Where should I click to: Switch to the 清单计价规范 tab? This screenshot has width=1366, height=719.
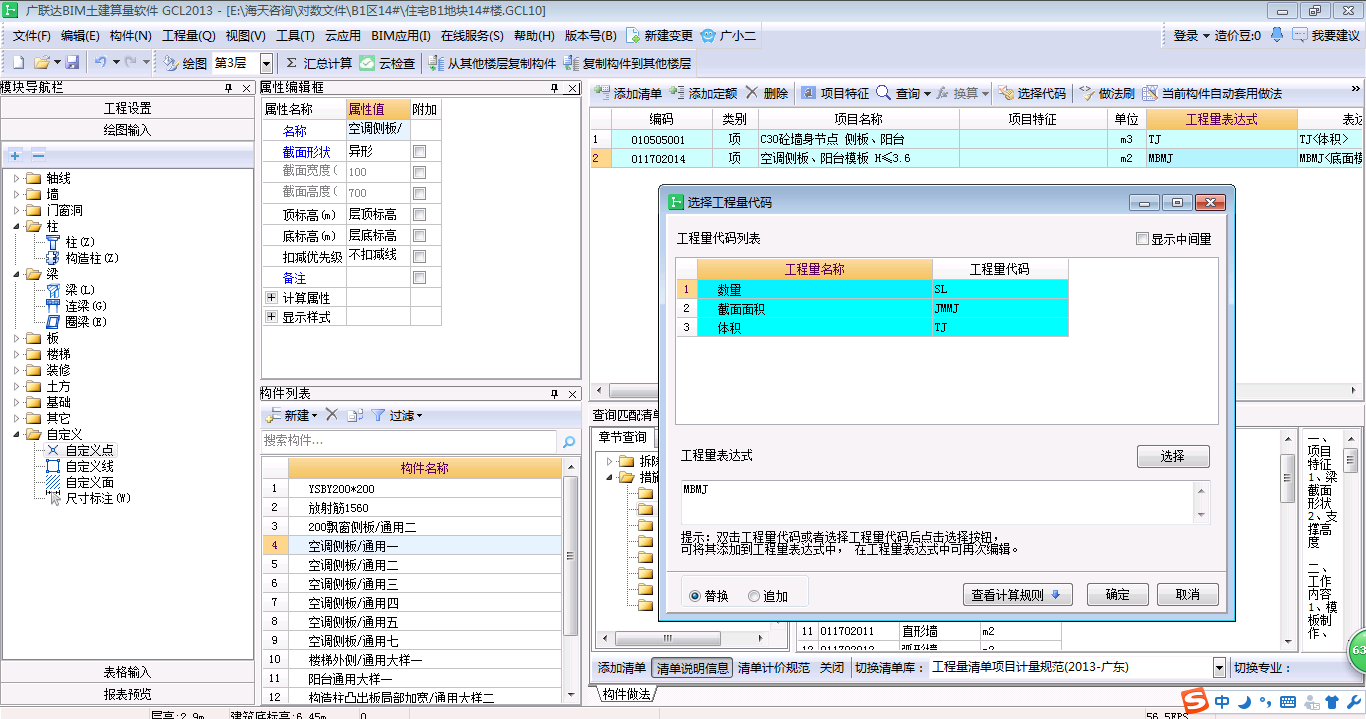774,668
